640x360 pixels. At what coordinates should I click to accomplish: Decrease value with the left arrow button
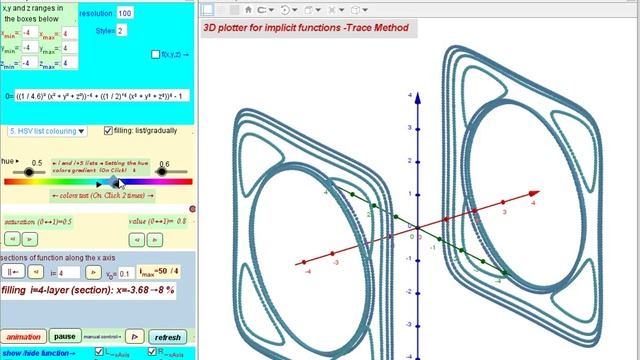(137, 240)
